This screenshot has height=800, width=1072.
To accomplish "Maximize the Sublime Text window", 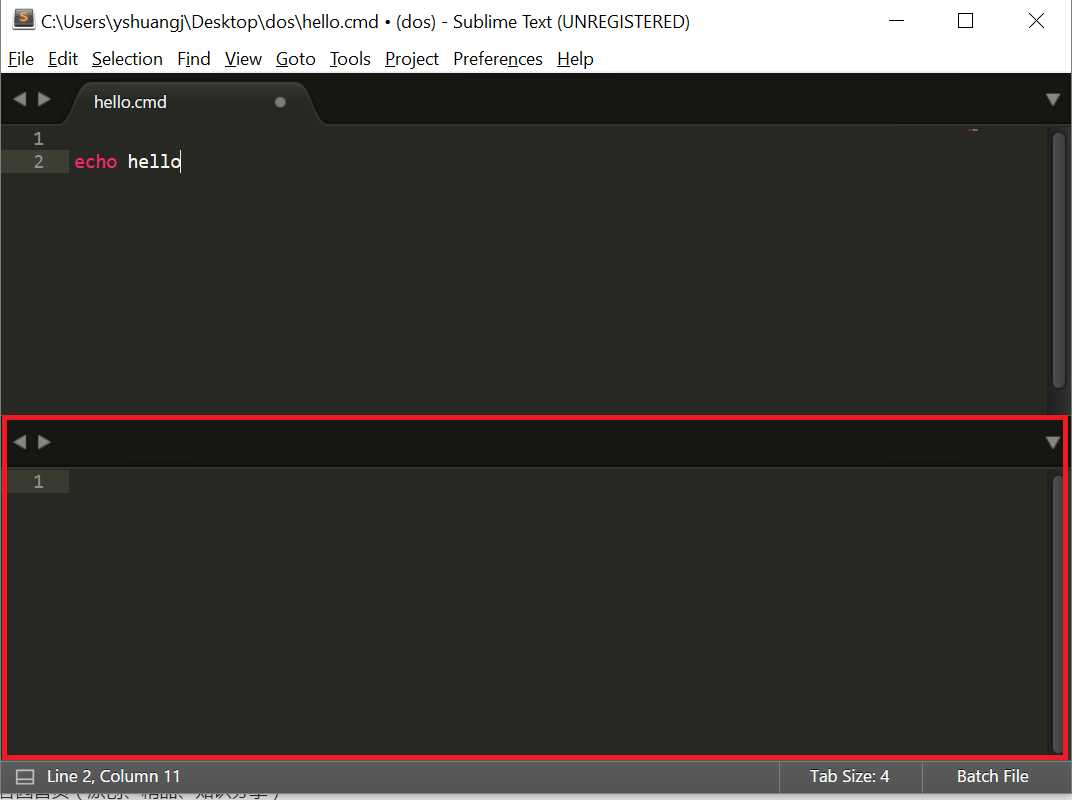I will click(x=965, y=21).
